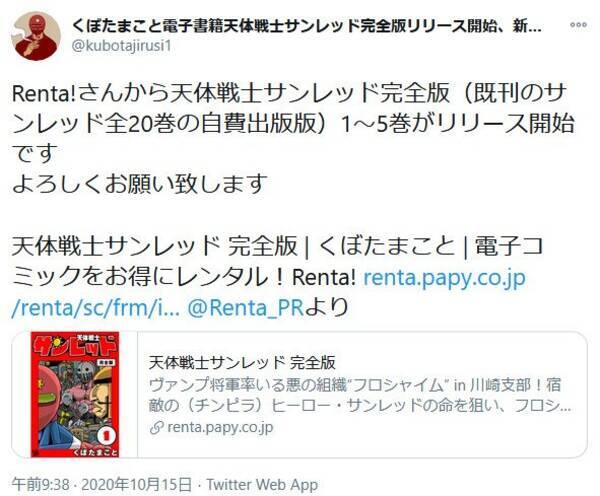The image size is (600, 496).
Task: Click the tweet body text about Renta!
Action: (293, 124)
